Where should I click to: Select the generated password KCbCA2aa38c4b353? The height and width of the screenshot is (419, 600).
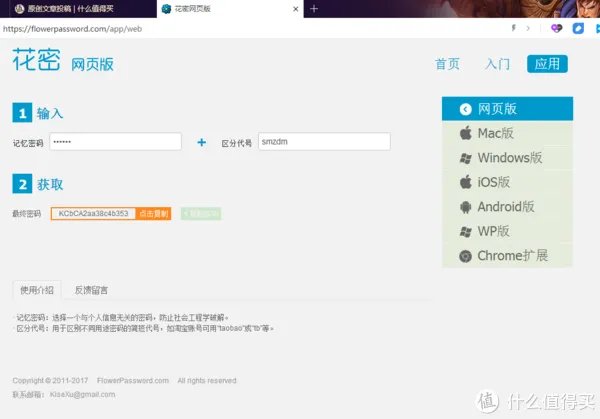pyautogui.click(x=93, y=214)
